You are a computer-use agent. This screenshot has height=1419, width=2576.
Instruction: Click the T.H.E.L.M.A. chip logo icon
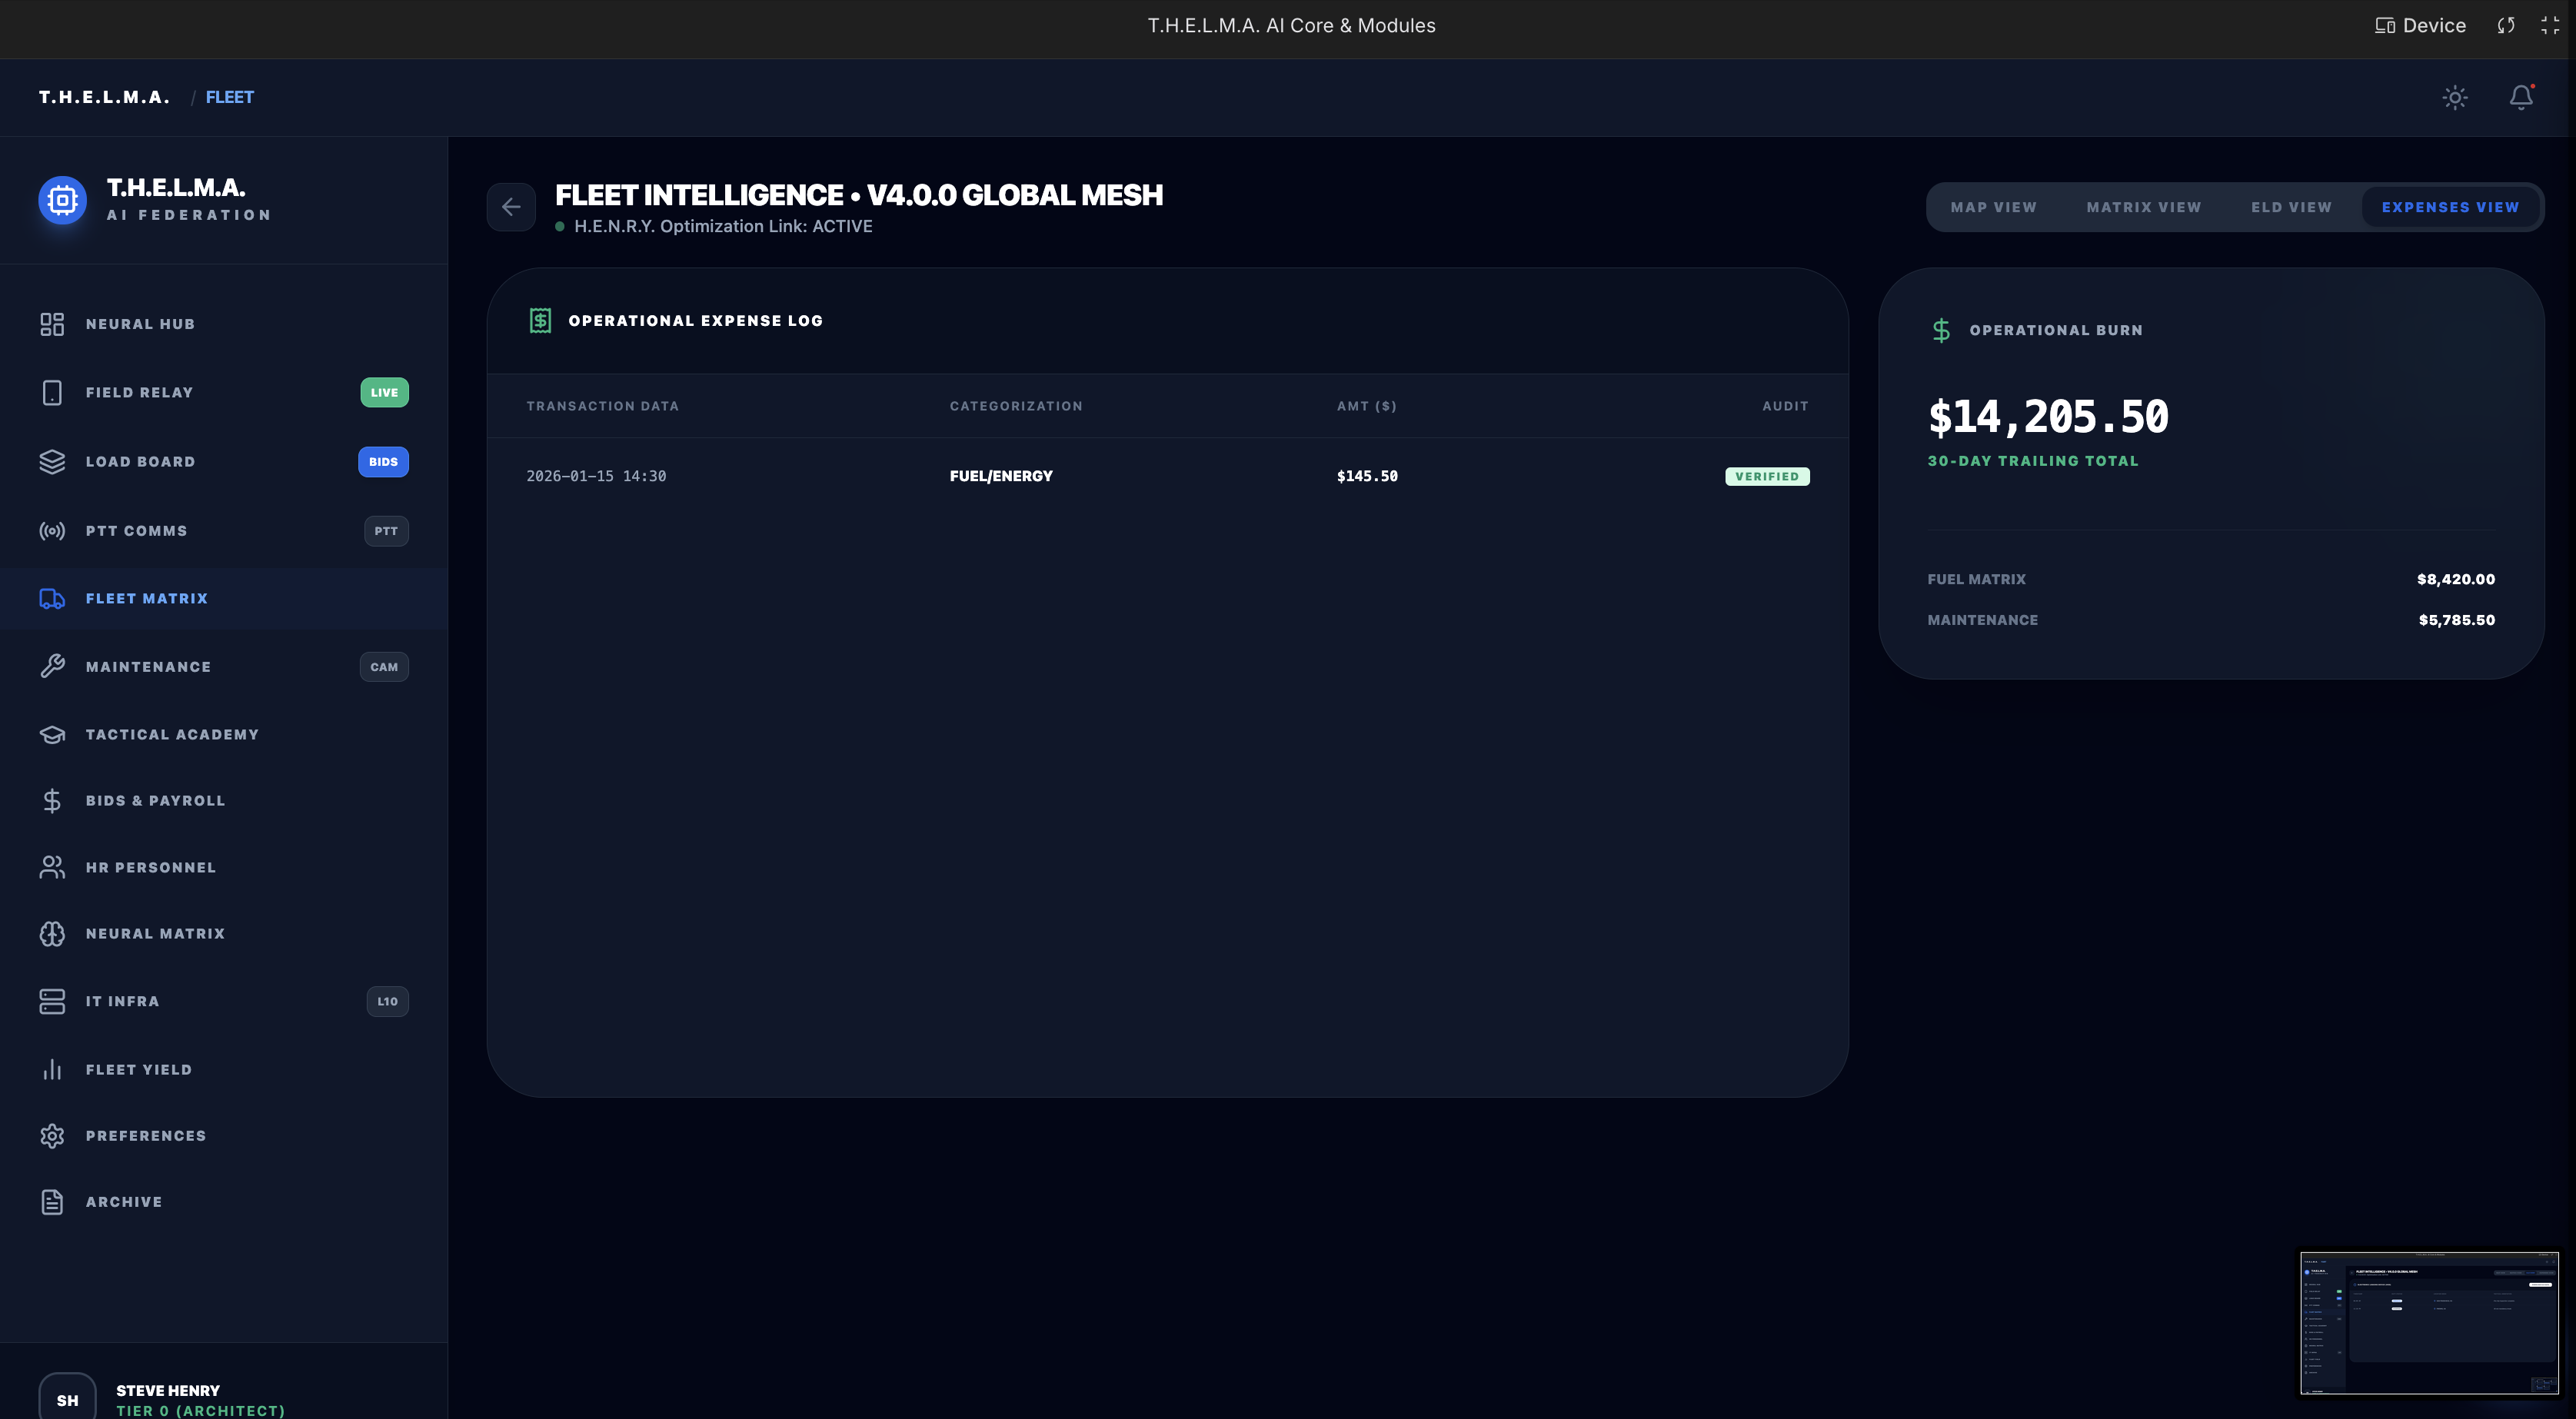[62, 200]
